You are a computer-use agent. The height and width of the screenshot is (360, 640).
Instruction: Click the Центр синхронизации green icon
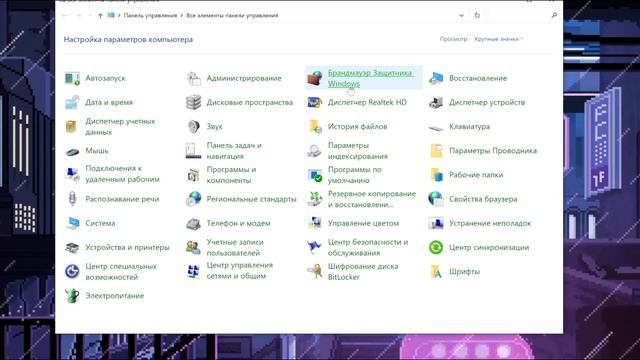(436, 247)
